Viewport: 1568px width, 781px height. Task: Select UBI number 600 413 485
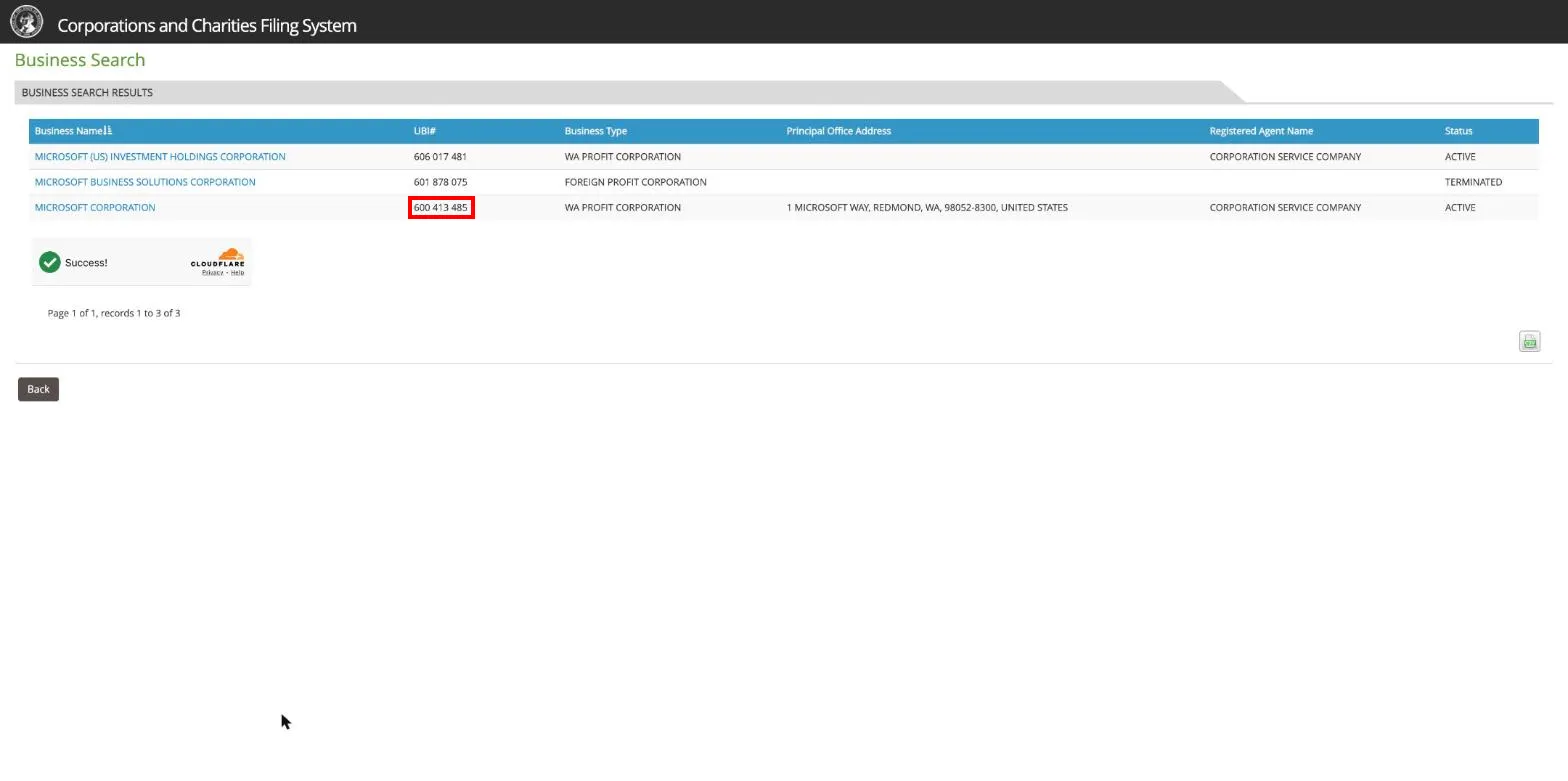pos(441,208)
